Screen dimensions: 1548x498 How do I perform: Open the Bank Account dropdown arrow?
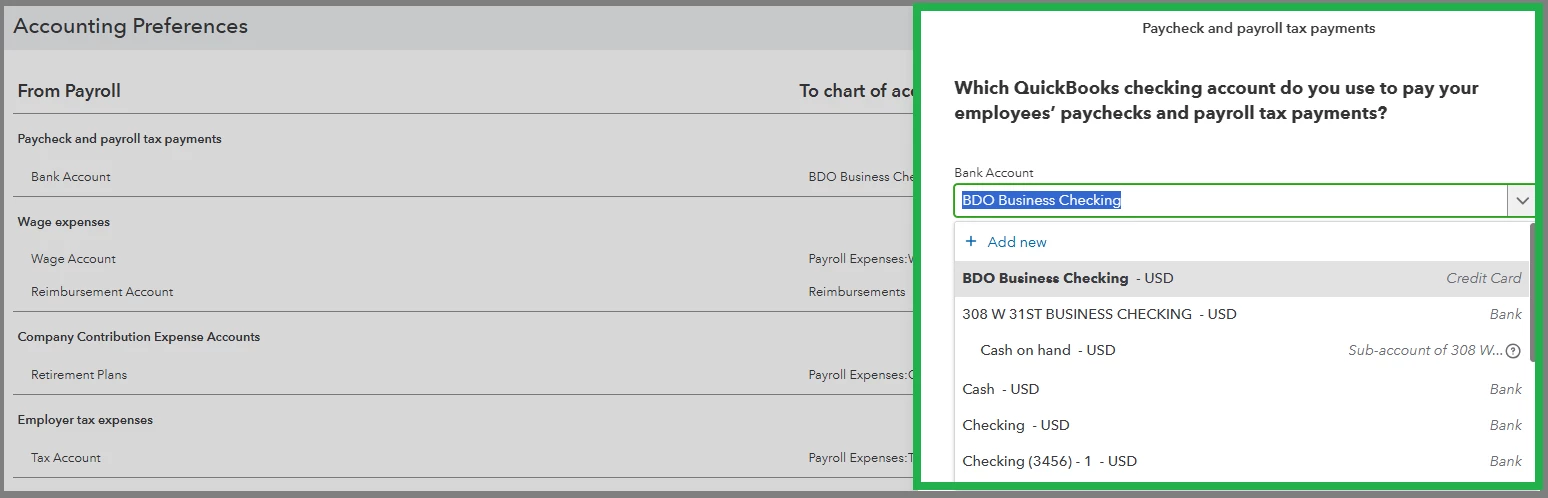1522,200
